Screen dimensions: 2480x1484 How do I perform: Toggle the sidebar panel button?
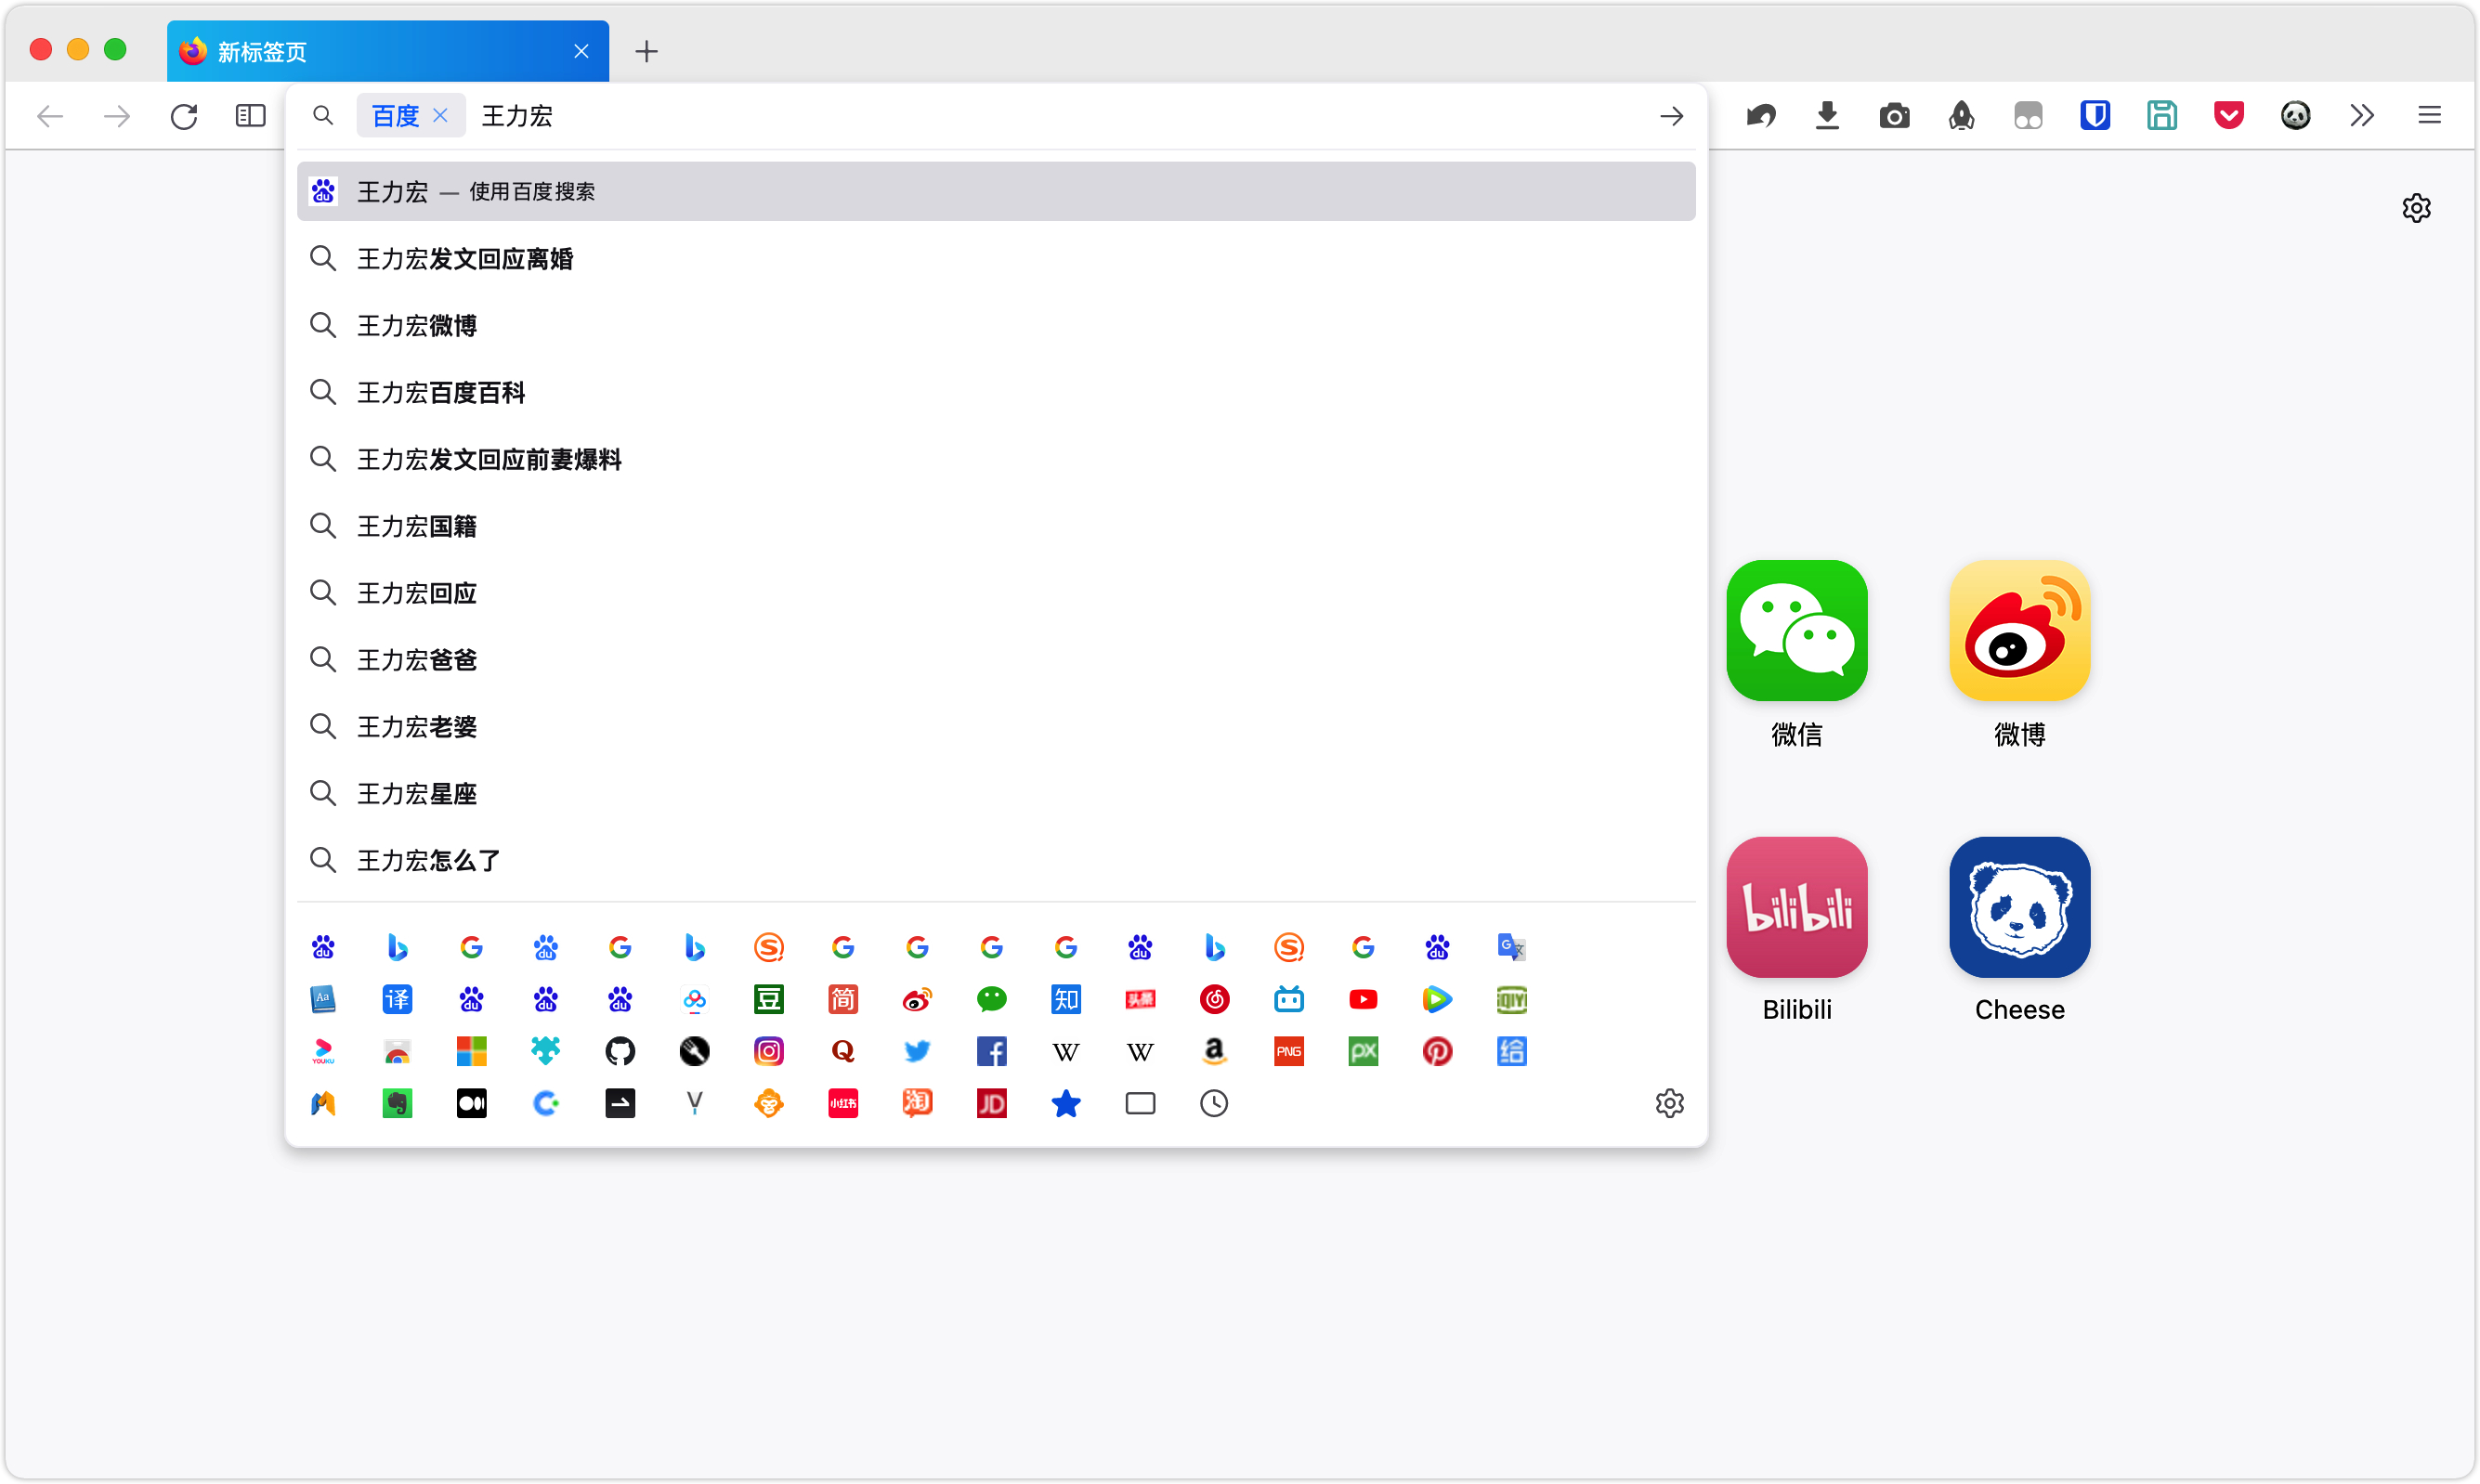click(x=250, y=116)
